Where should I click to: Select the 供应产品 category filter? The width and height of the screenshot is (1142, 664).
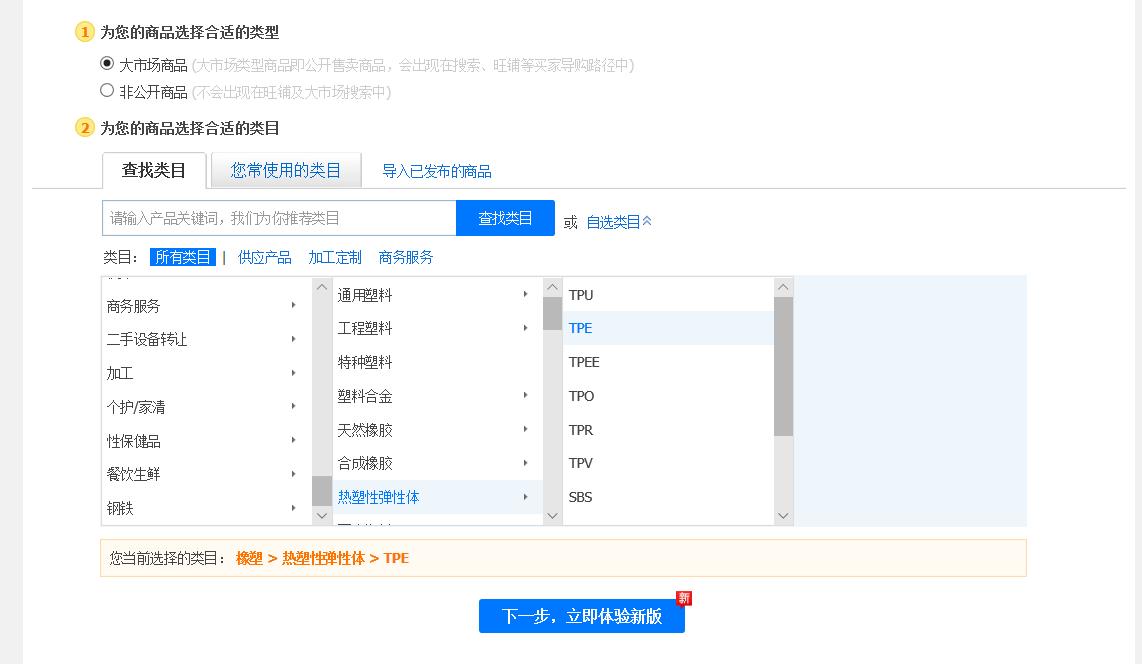tap(263, 257)
